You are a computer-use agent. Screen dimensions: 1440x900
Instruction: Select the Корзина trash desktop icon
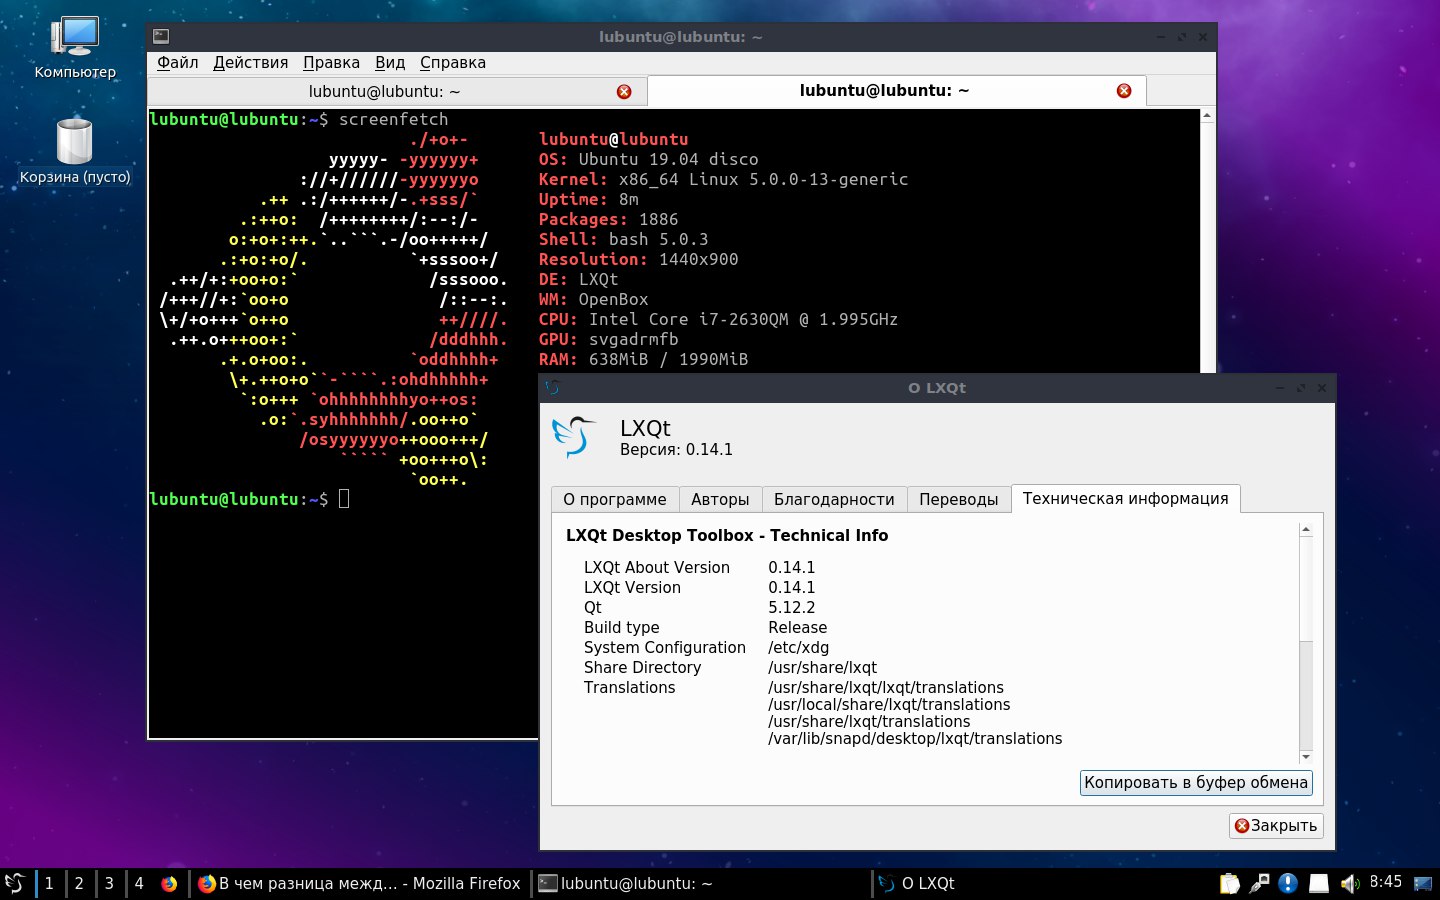[75, 152]
